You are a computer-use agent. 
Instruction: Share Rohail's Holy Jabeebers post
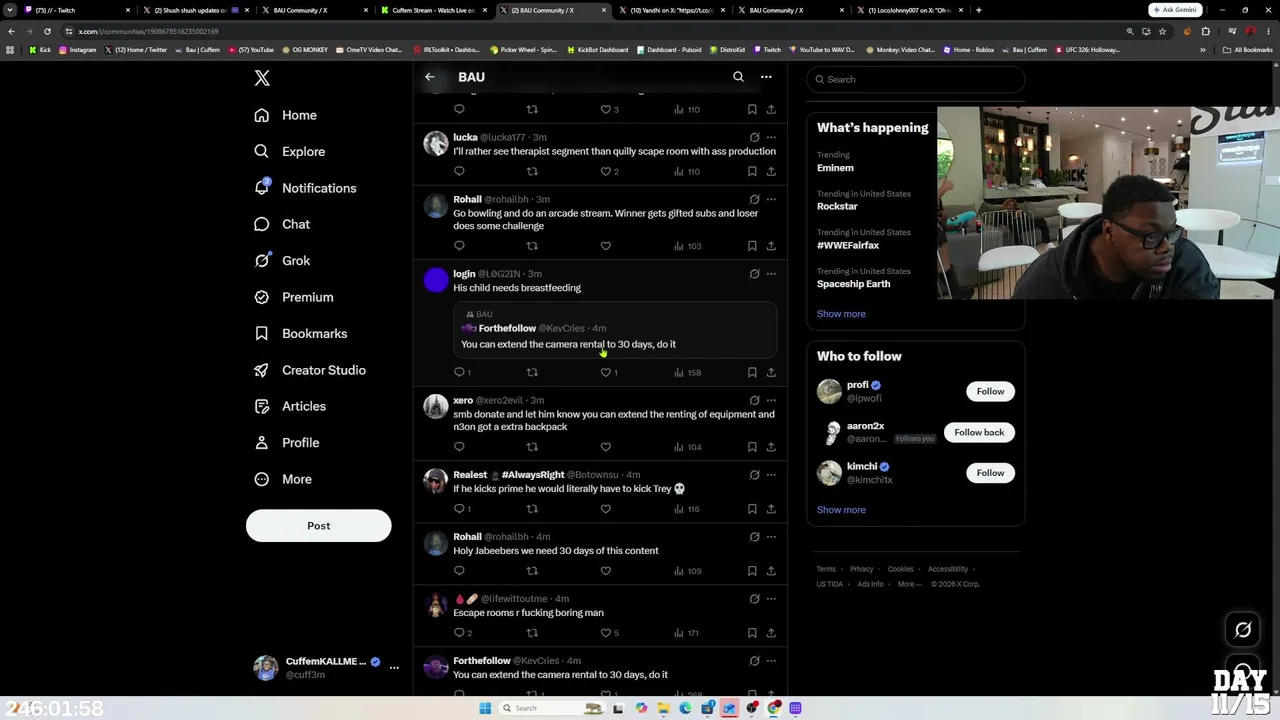pos(771,571)
